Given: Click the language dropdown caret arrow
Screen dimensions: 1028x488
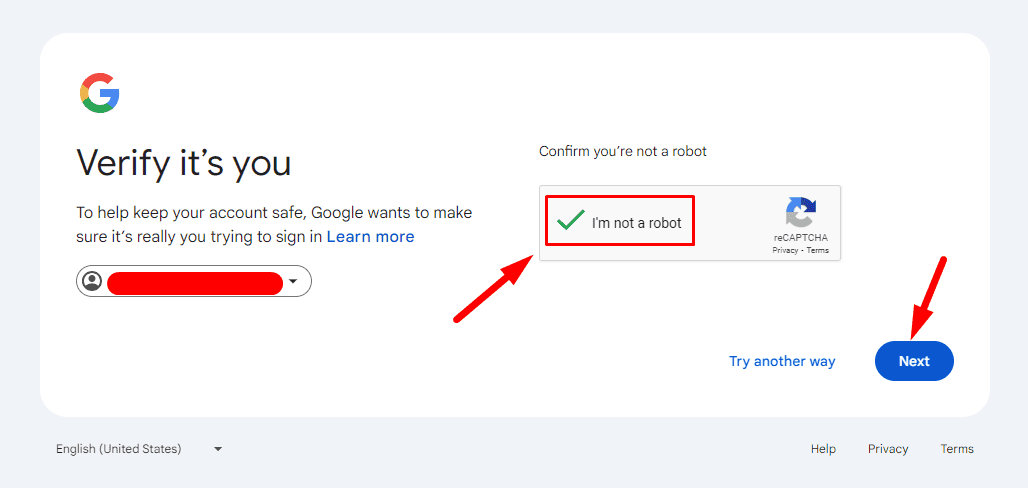Looking at the screenshot, I should [218, 449].
